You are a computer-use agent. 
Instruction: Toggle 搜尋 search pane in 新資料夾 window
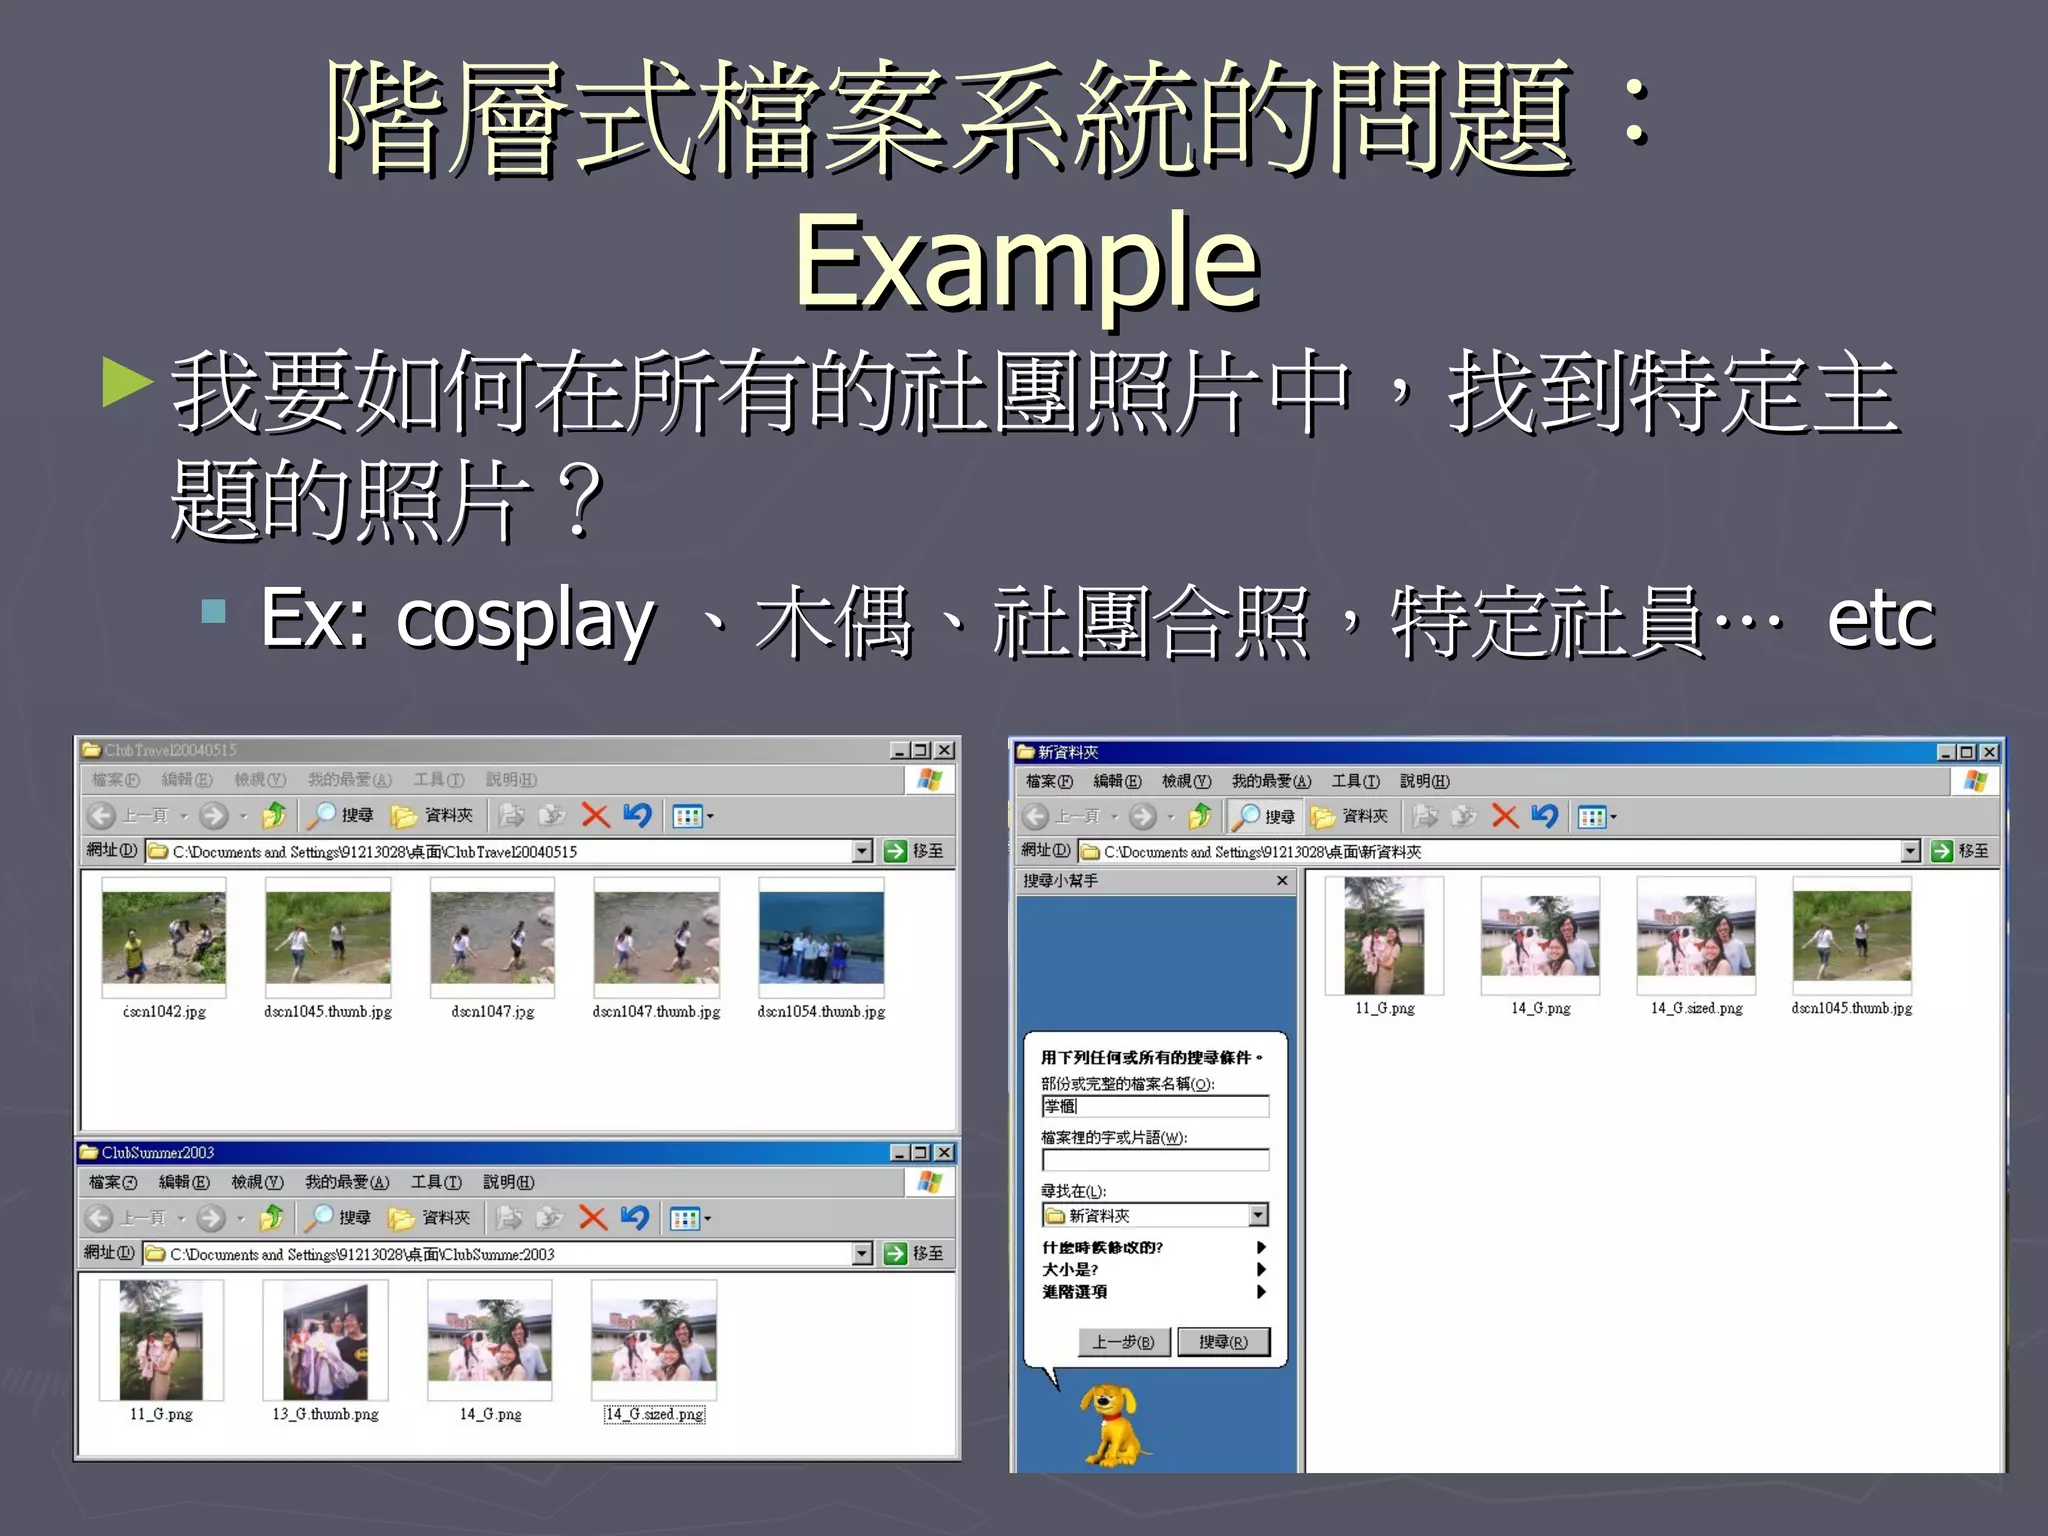(1264, 817)
